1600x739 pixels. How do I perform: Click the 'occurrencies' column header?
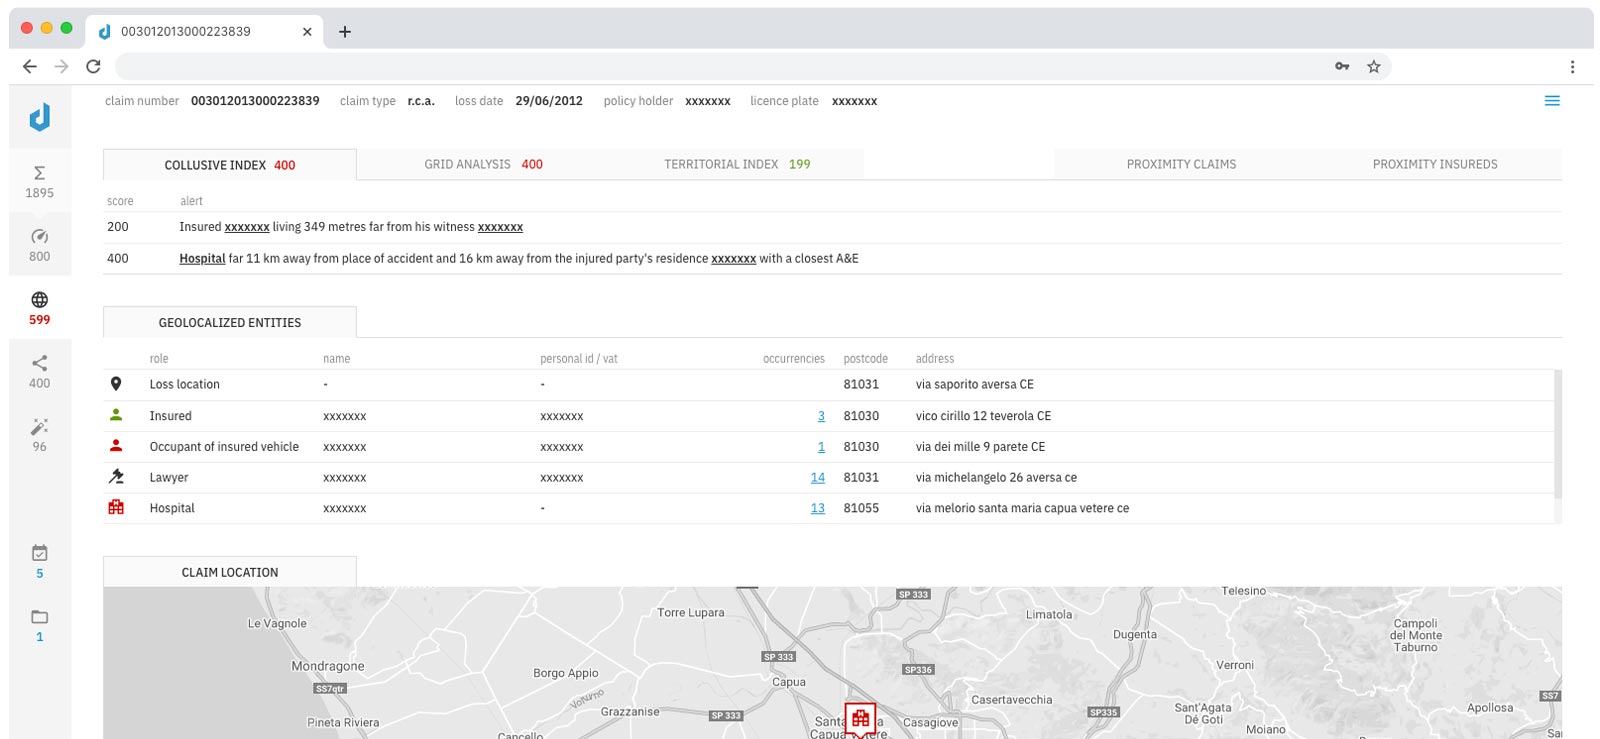[x=794, y=358]
